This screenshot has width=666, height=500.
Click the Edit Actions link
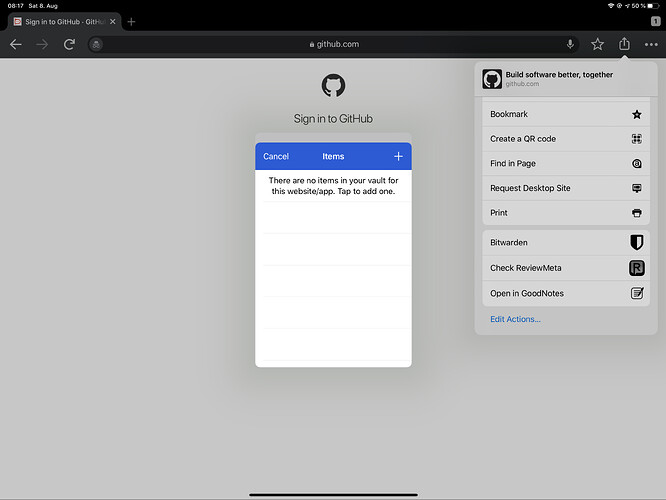[x=515, y=319]
